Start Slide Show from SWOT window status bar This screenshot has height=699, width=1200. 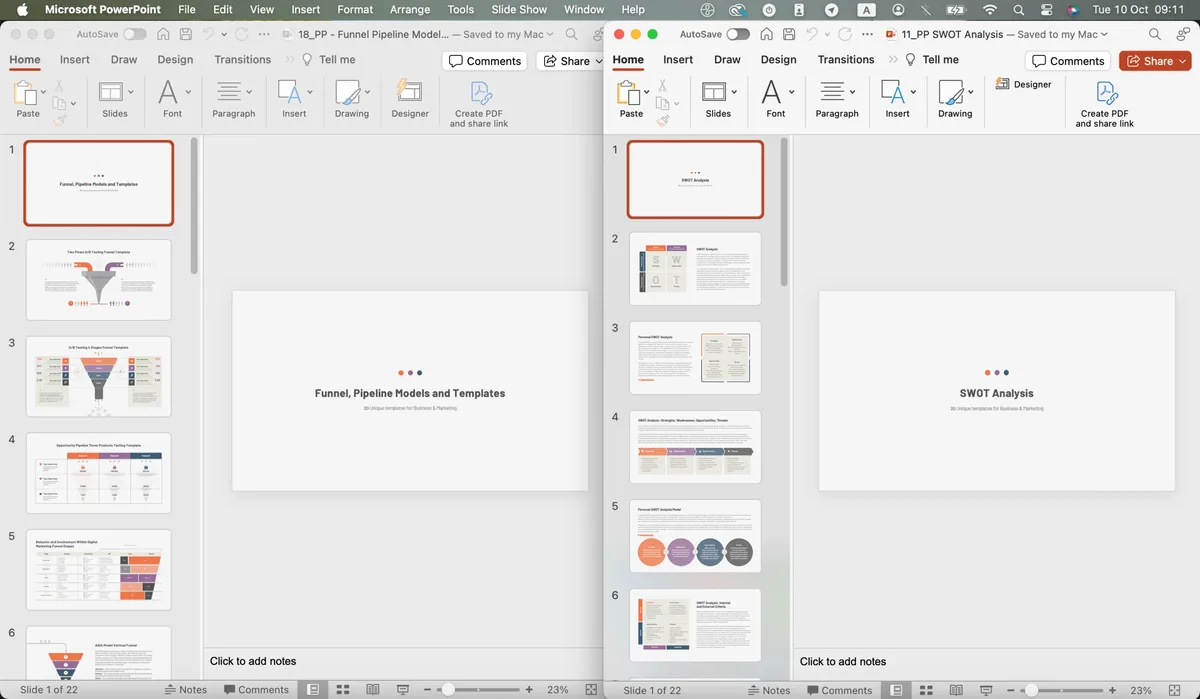(x=988, y=690)
